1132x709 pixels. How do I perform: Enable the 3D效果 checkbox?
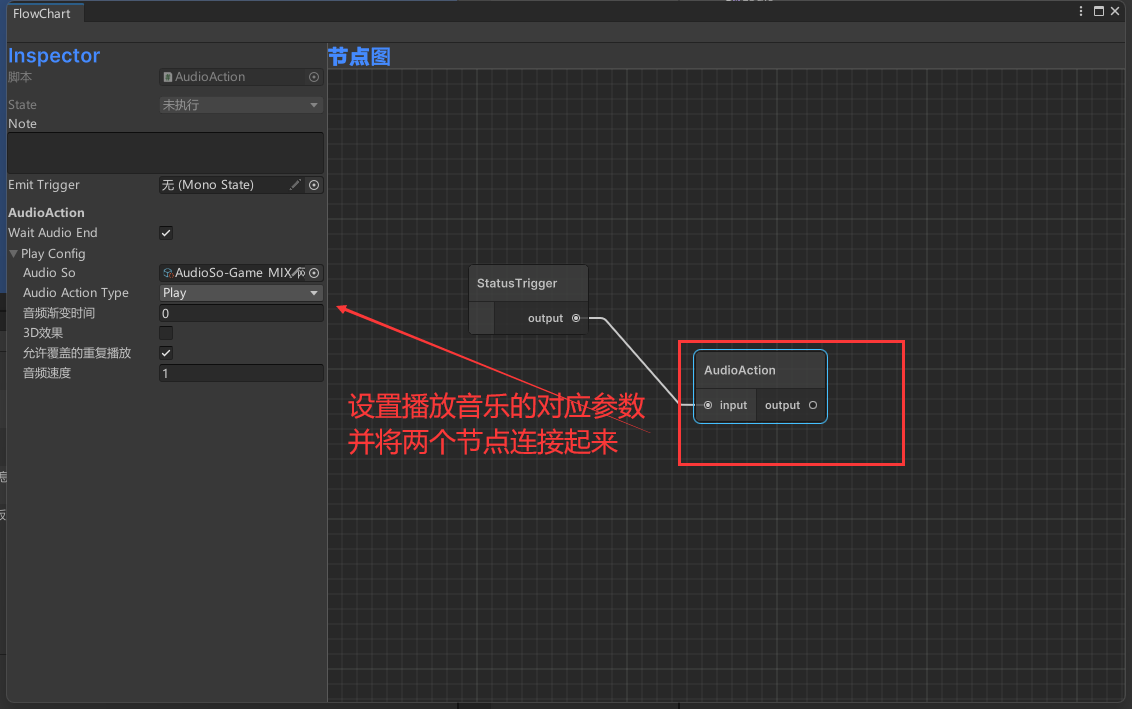click(165, 332)
